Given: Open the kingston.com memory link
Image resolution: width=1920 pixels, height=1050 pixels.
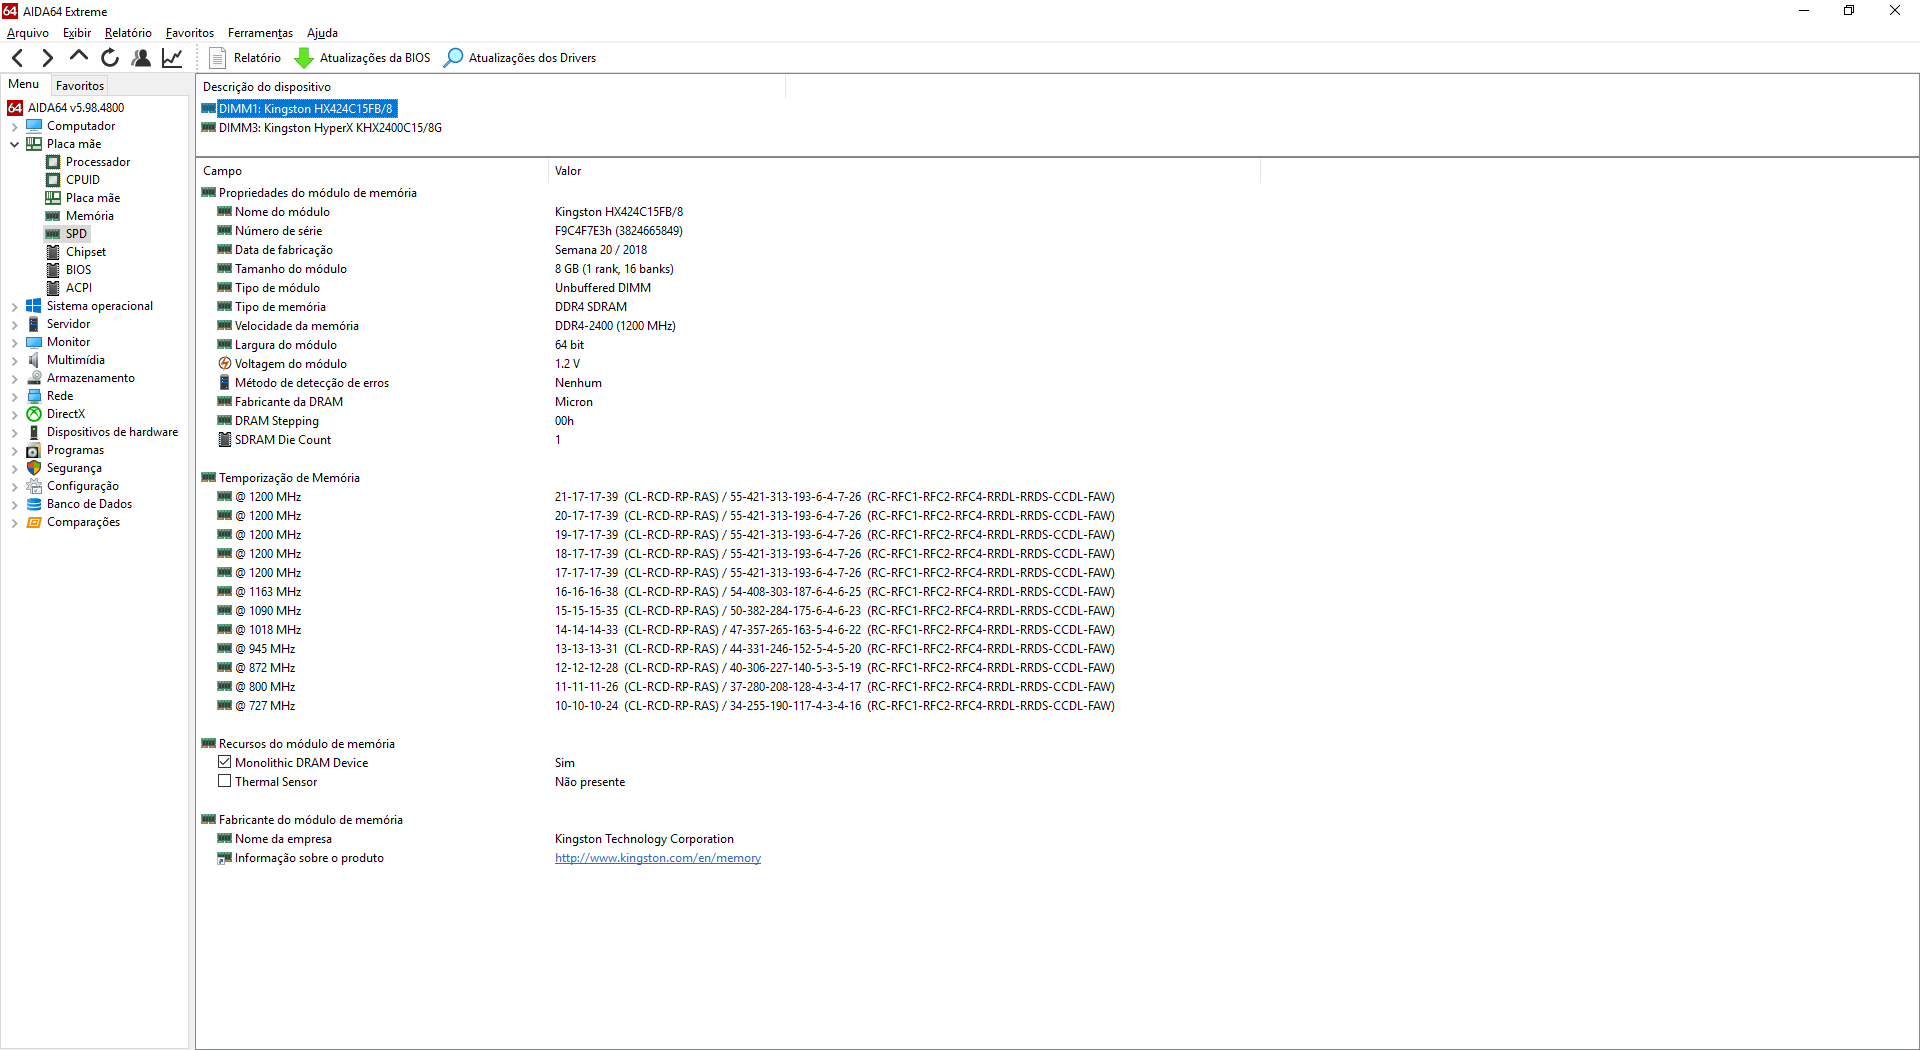Looking at the screenshot, I should click(658, 858).
